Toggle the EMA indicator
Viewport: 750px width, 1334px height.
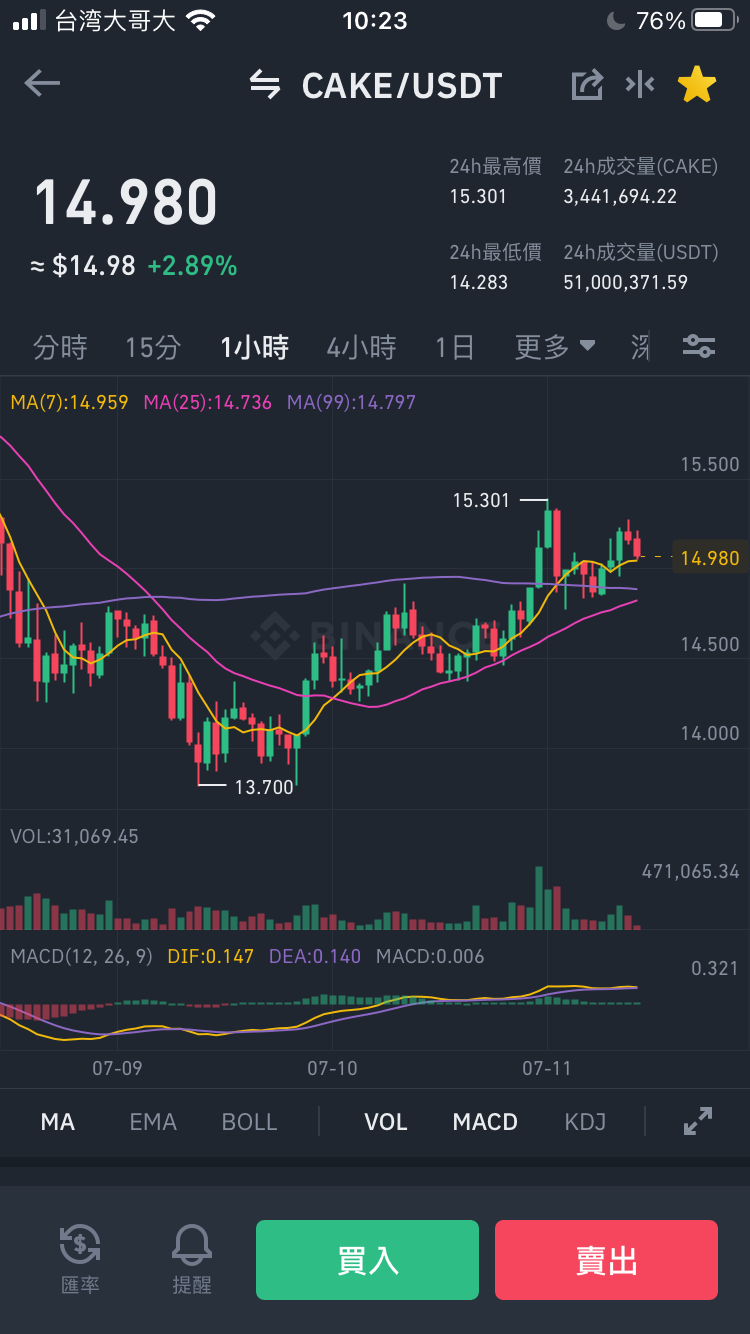click(153, 1122)
